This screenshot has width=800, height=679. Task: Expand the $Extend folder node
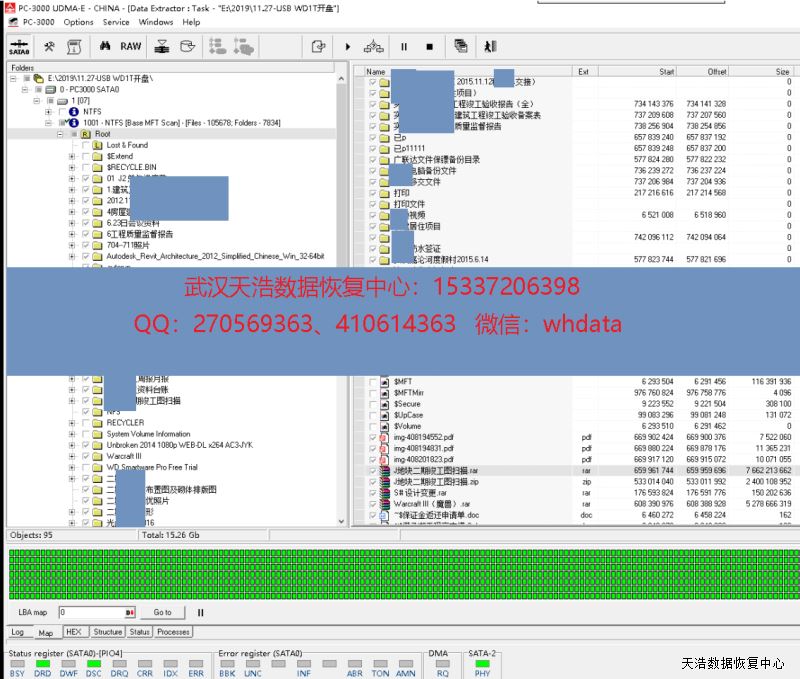coord(72,156)
